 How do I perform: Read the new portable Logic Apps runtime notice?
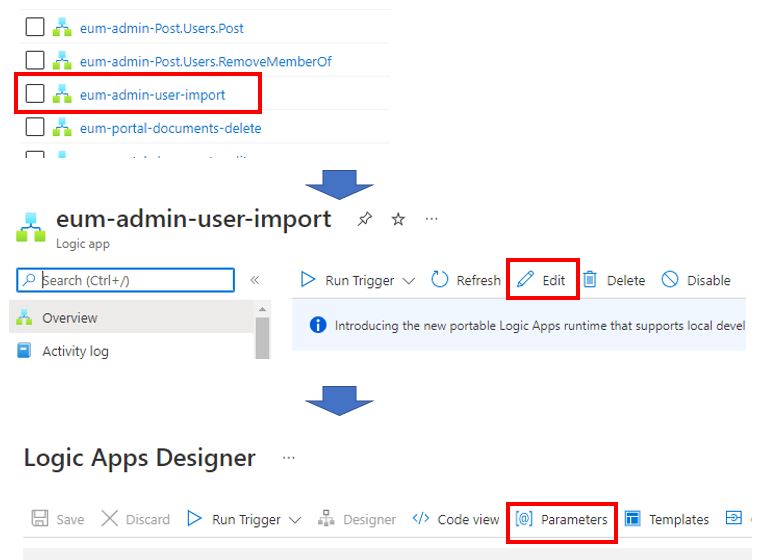point(540,326)
